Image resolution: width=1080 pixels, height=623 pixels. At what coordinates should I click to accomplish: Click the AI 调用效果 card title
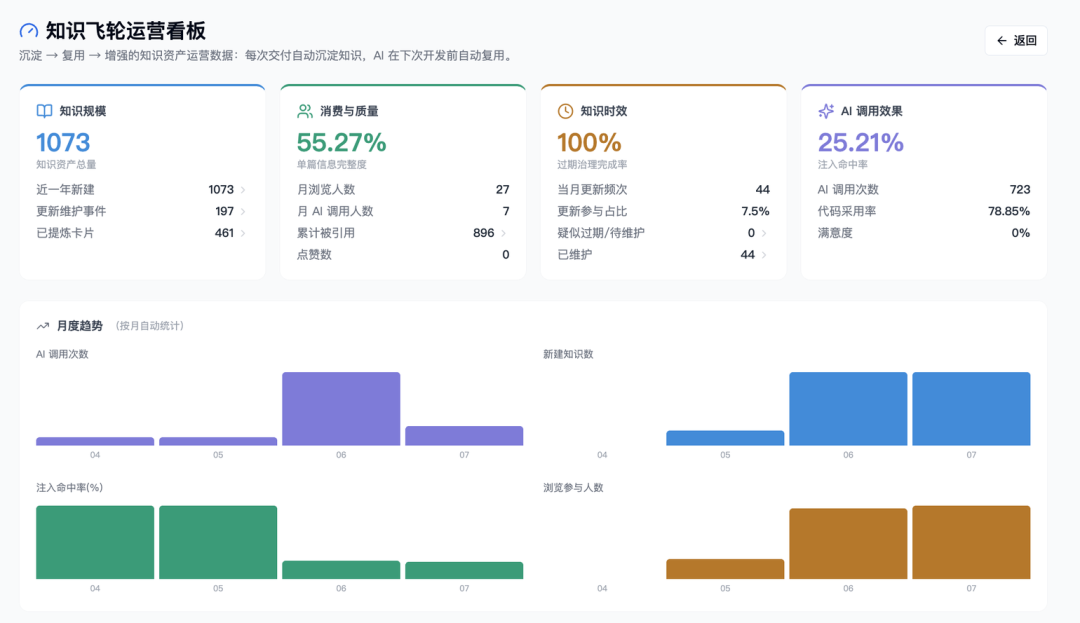pos(871,111)
